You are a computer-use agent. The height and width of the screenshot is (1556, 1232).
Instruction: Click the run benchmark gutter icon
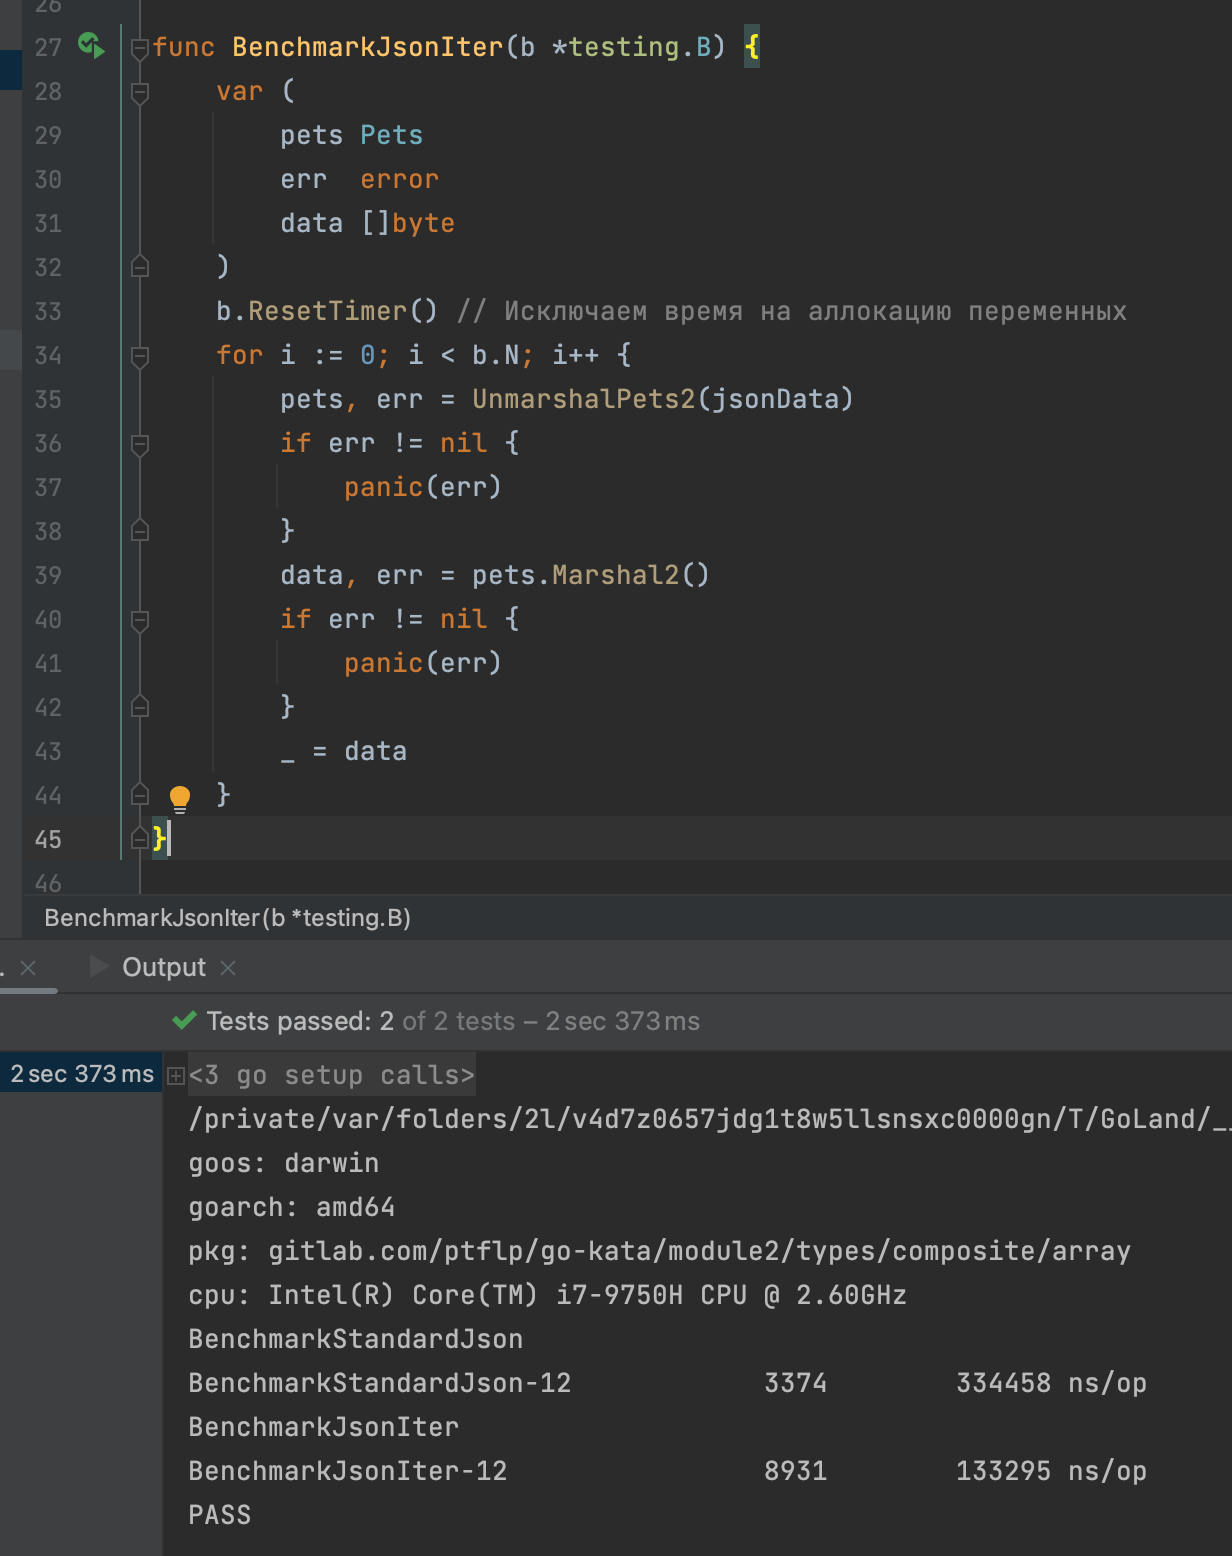tap(91, 46)
